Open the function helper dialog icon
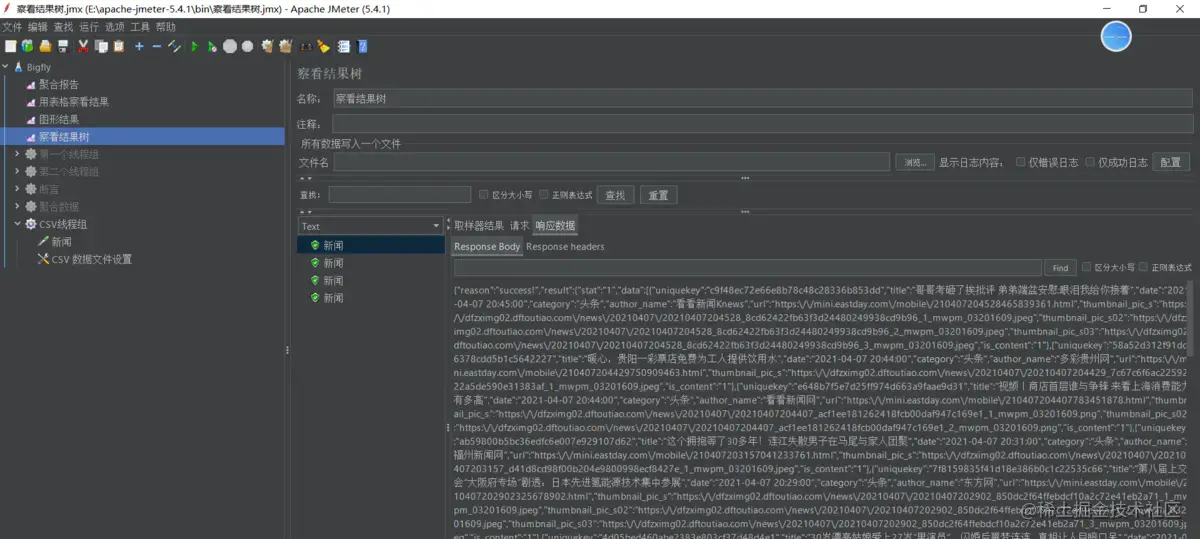The height and width of the screenshot is (539, 1200). [343, 46]
